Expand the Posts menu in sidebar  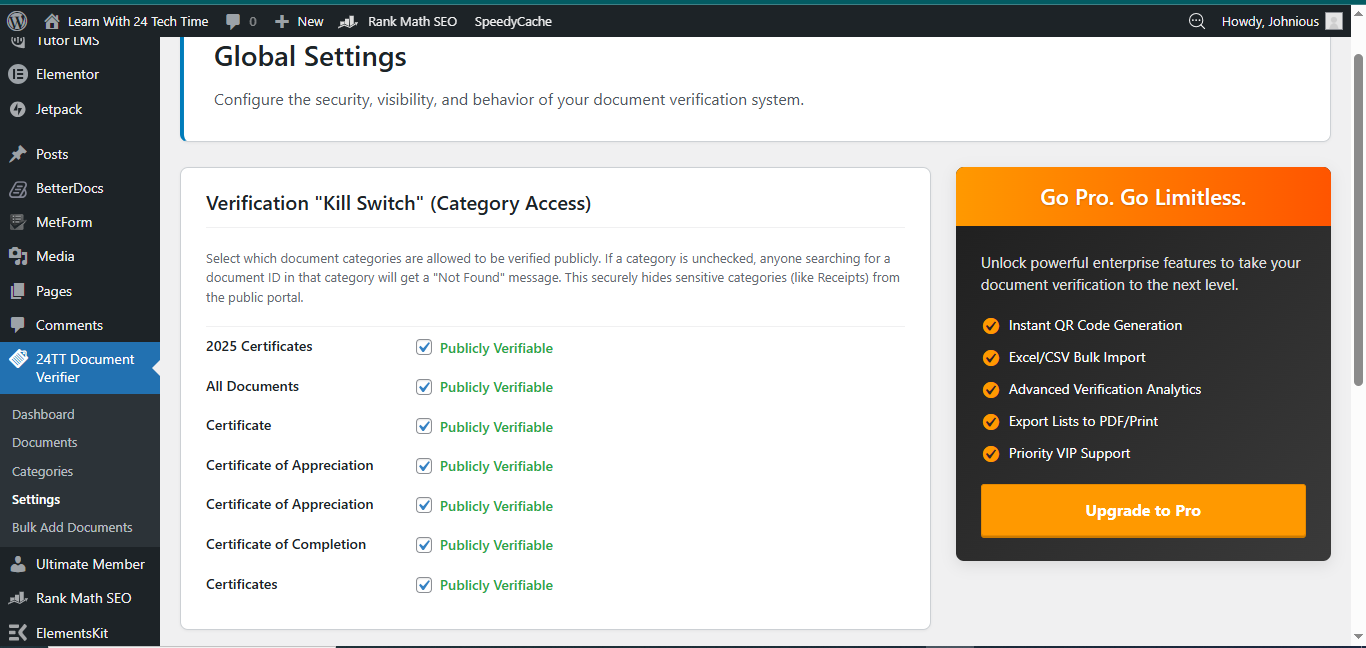coord(52,153)
